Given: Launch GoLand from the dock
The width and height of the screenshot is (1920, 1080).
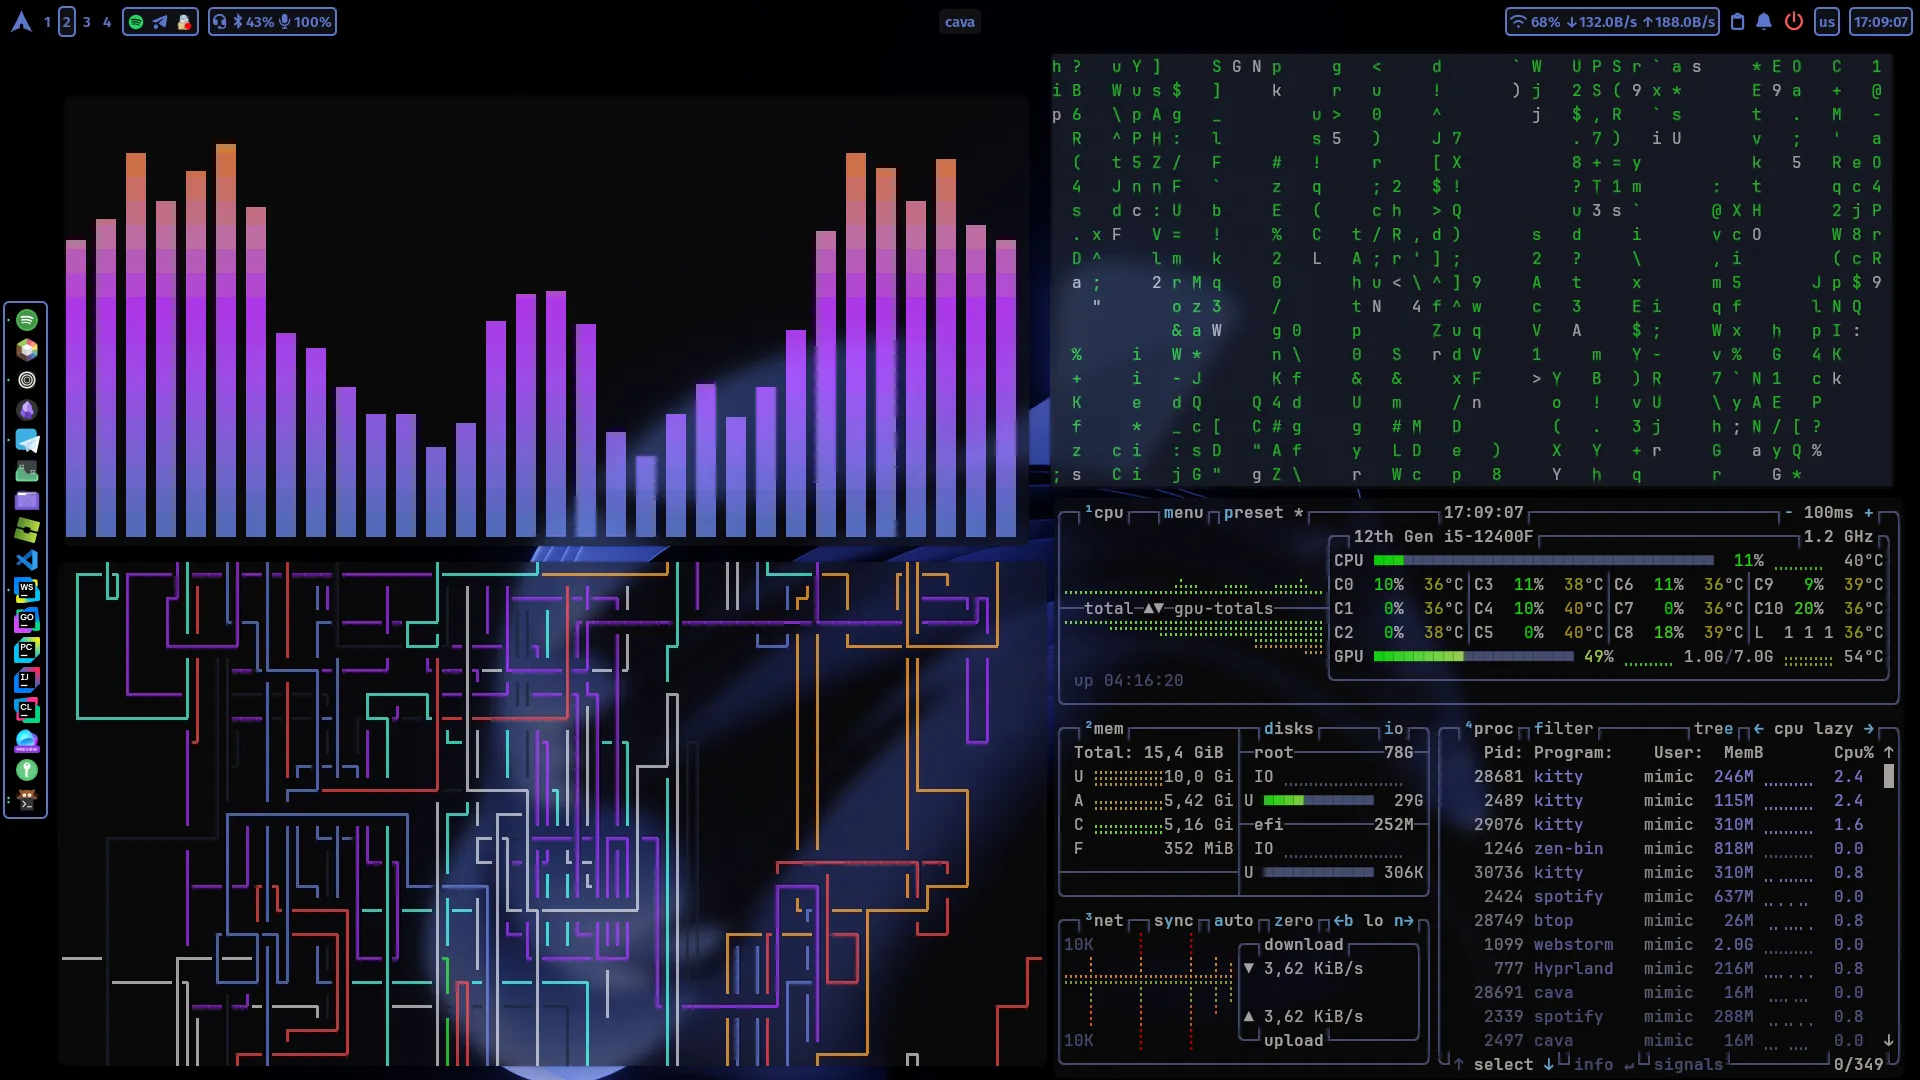Looking at the screenshot, I should coord(27,620).
